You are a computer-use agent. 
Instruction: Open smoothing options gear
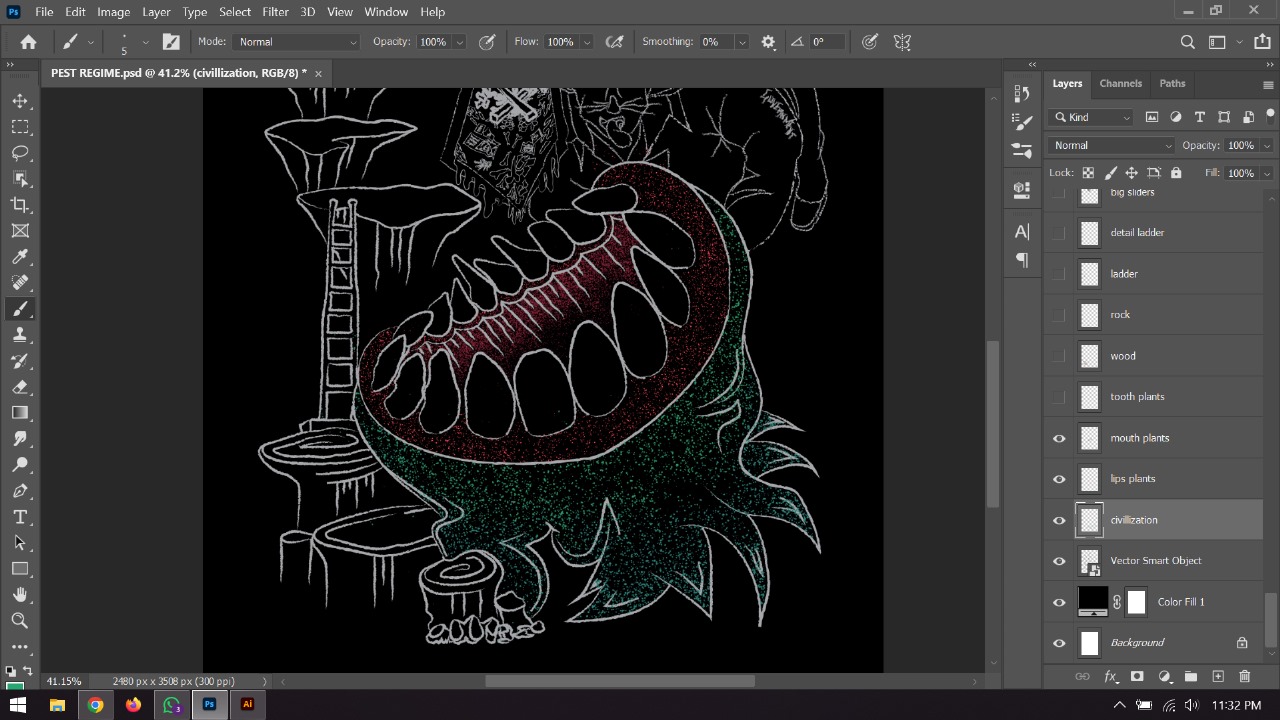click(768, 42)
